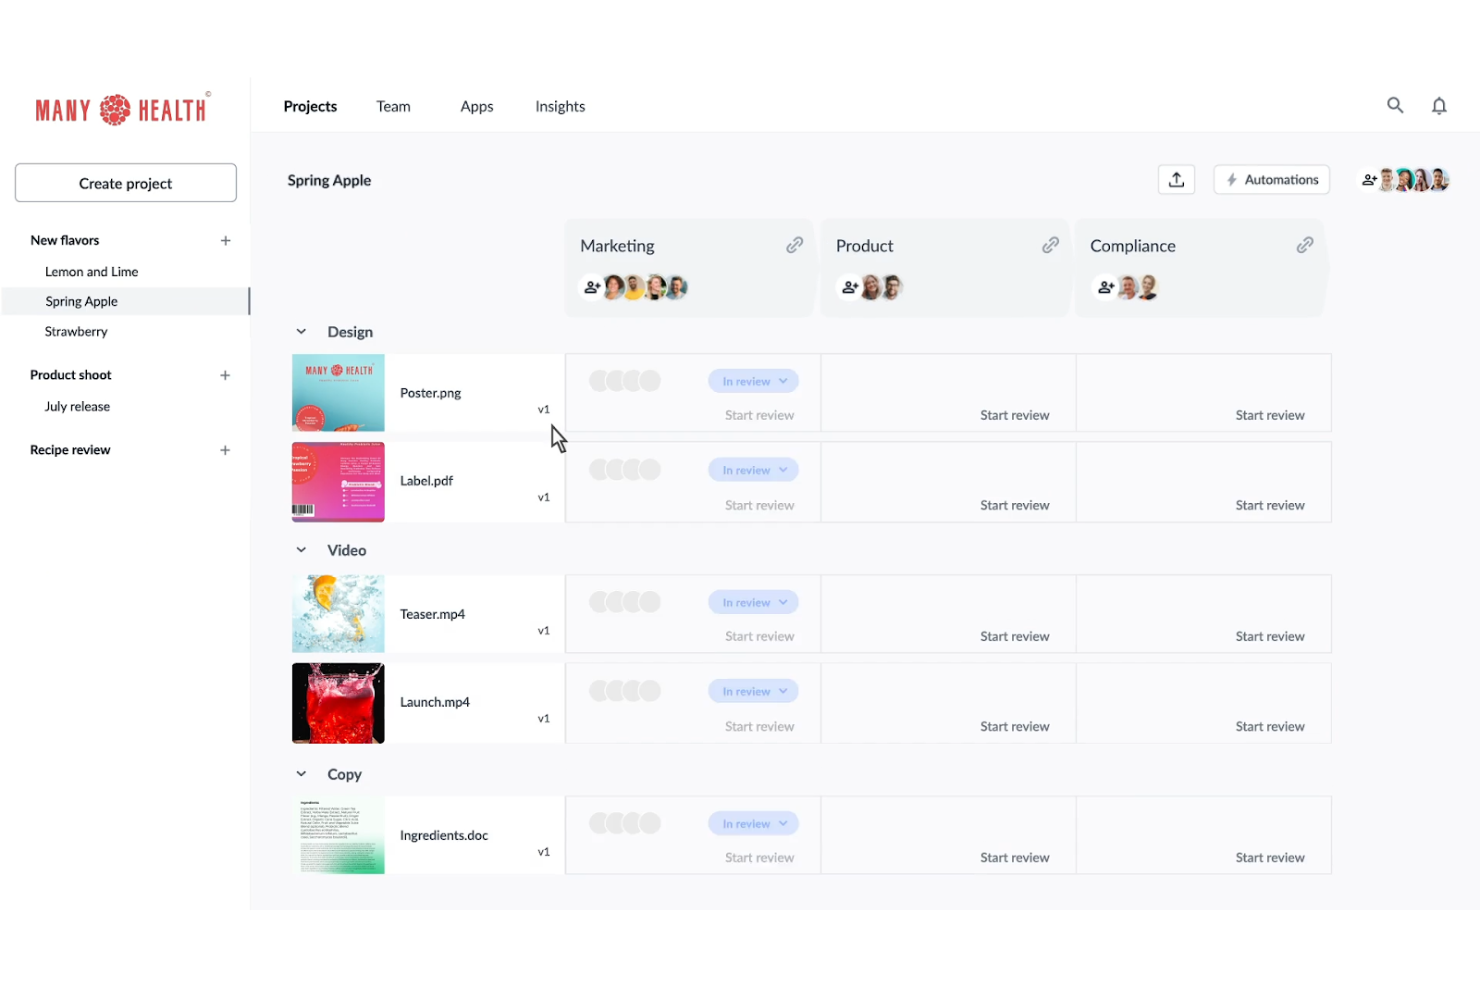Click the Many Health logo

point(122,109)
